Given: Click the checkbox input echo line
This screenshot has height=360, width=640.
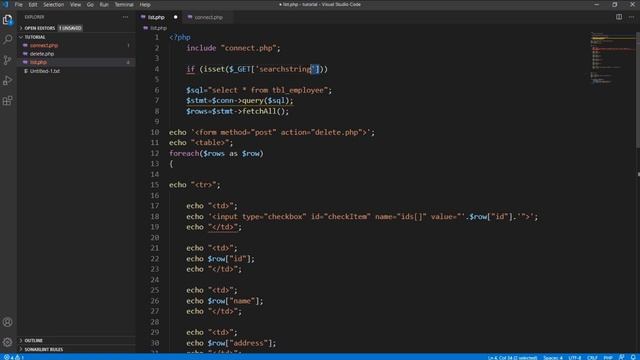Looking at the screenshot, I should tap(362, 217).
